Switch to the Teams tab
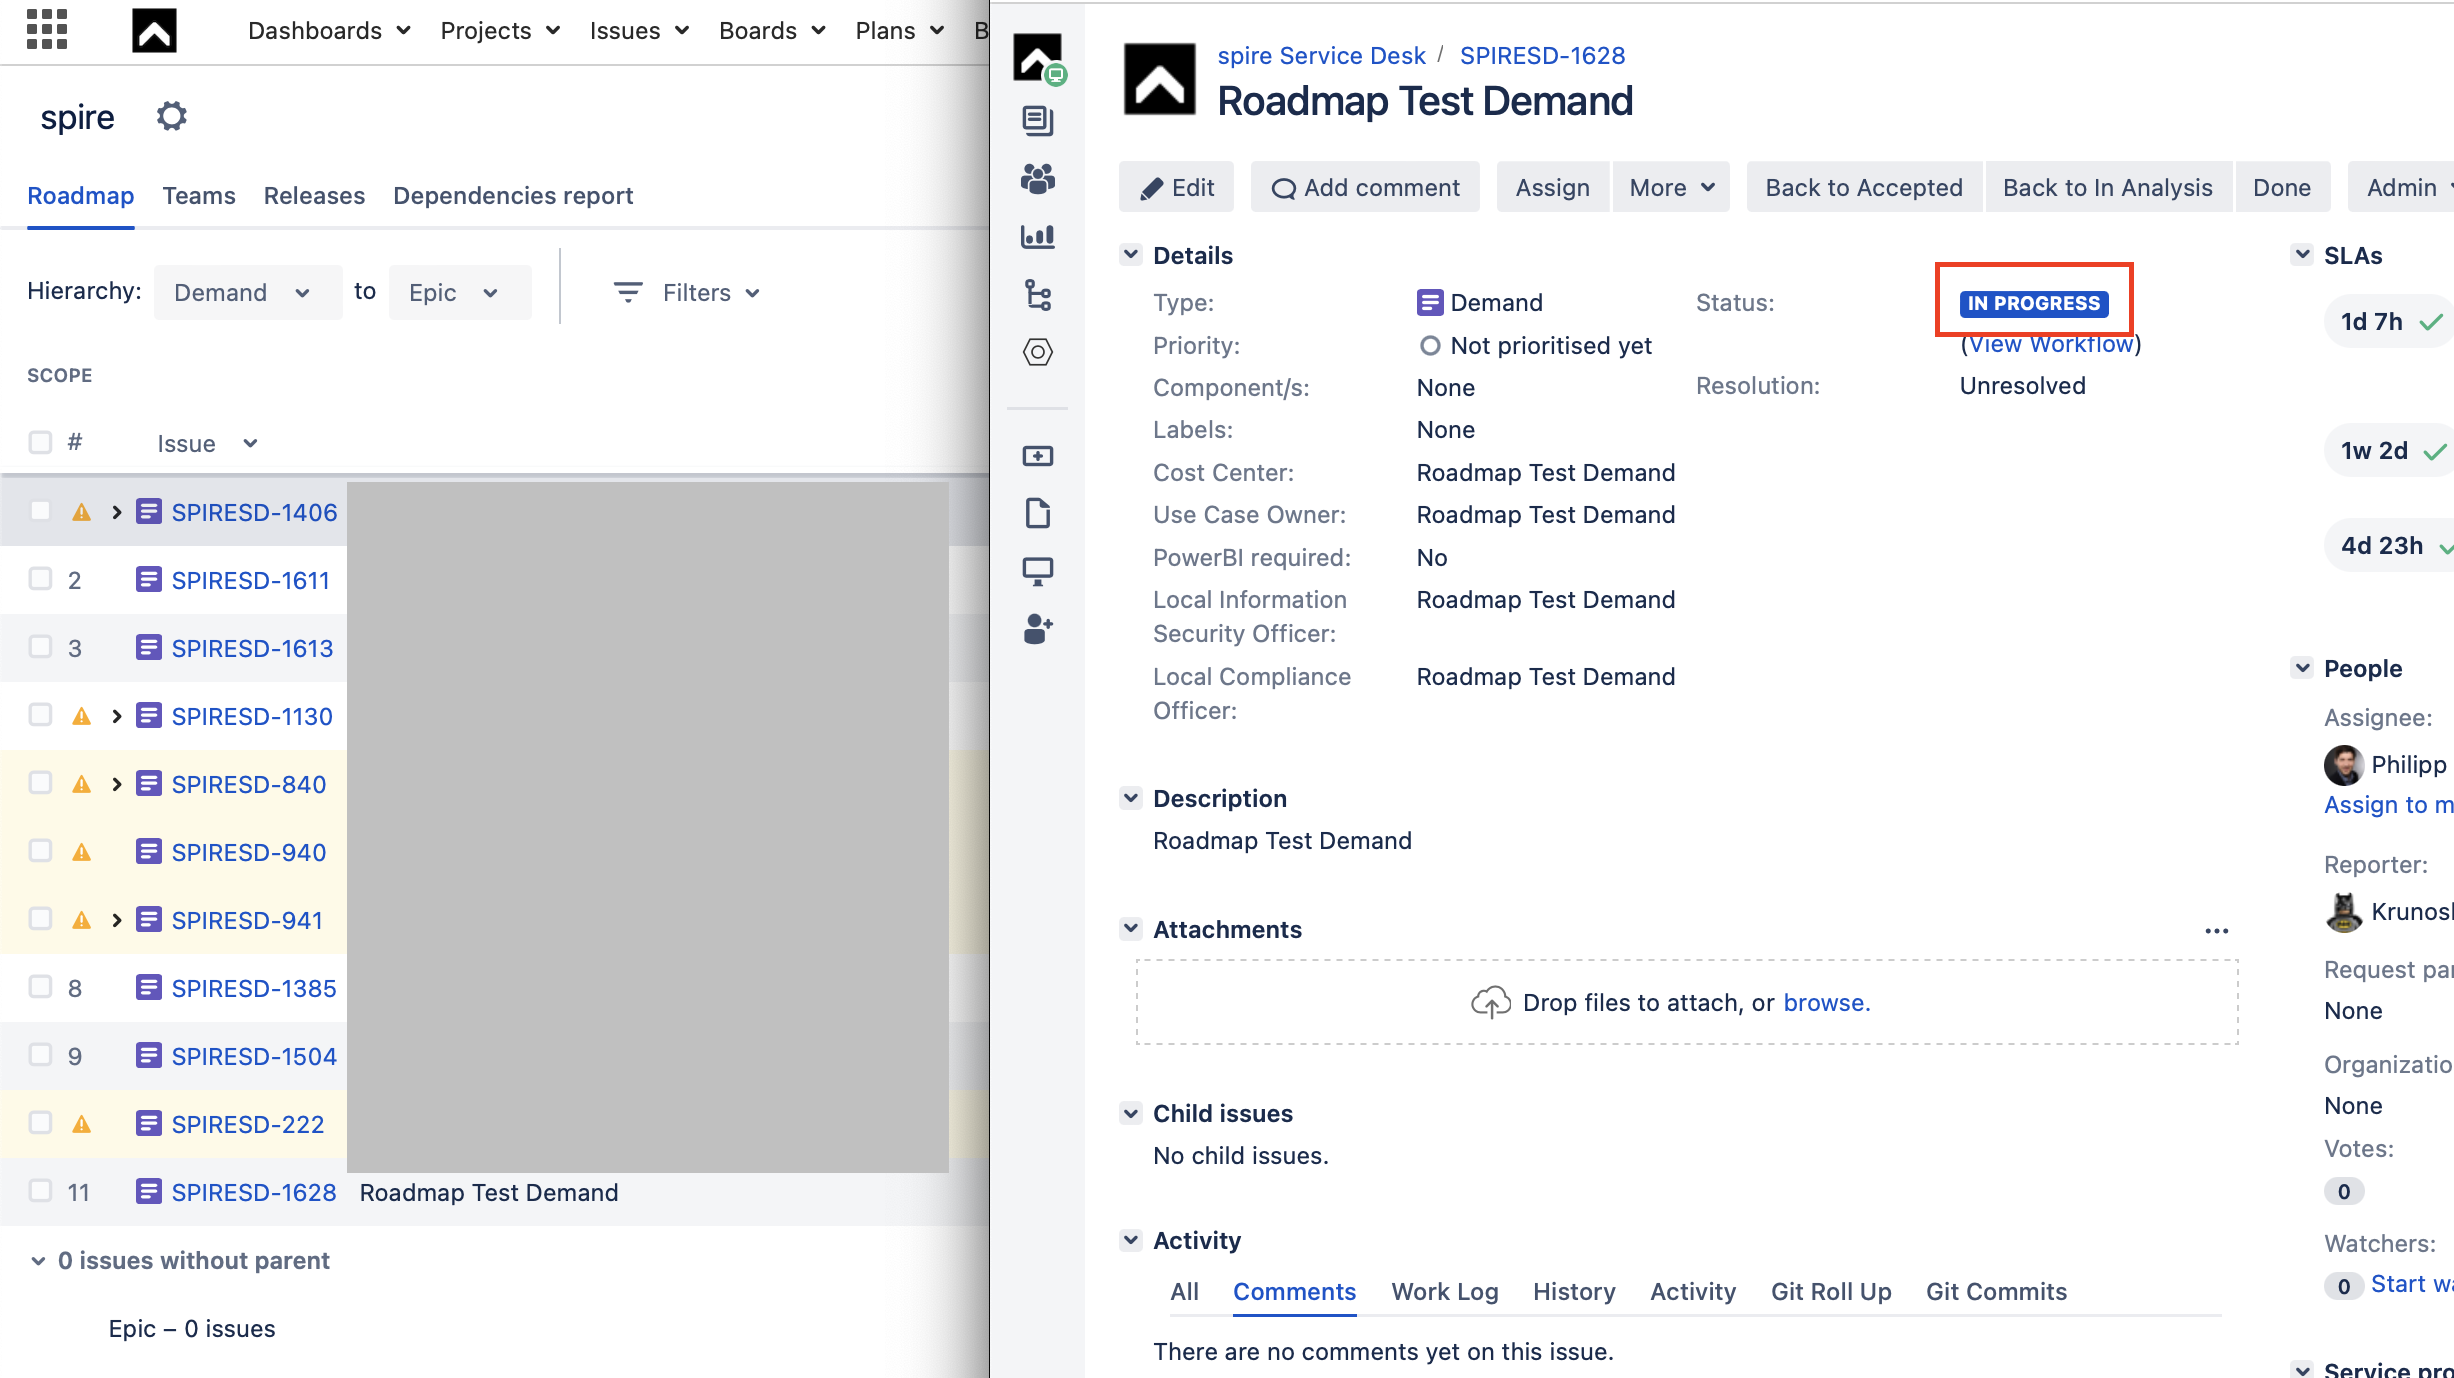The width and height of the screenshot is (2454, 1378). click(199, 195)
